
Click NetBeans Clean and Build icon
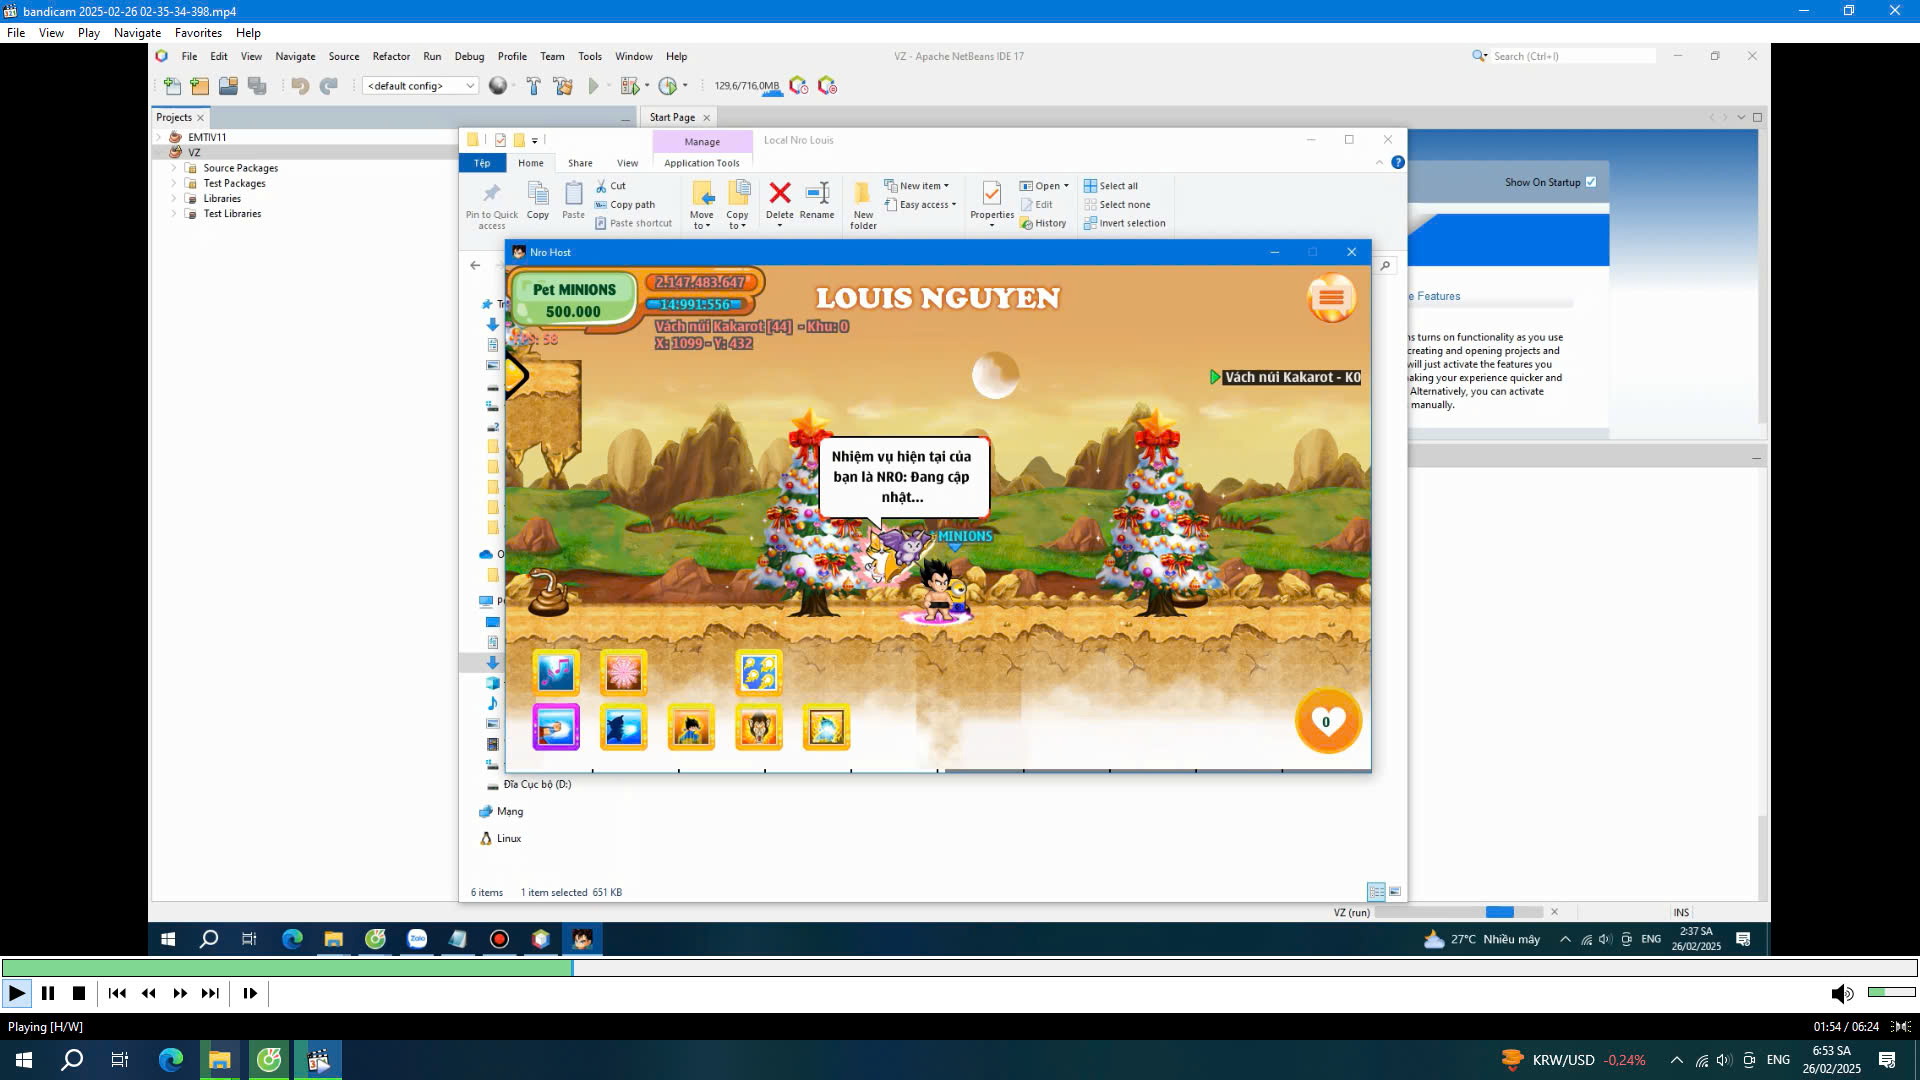point(563,86)
